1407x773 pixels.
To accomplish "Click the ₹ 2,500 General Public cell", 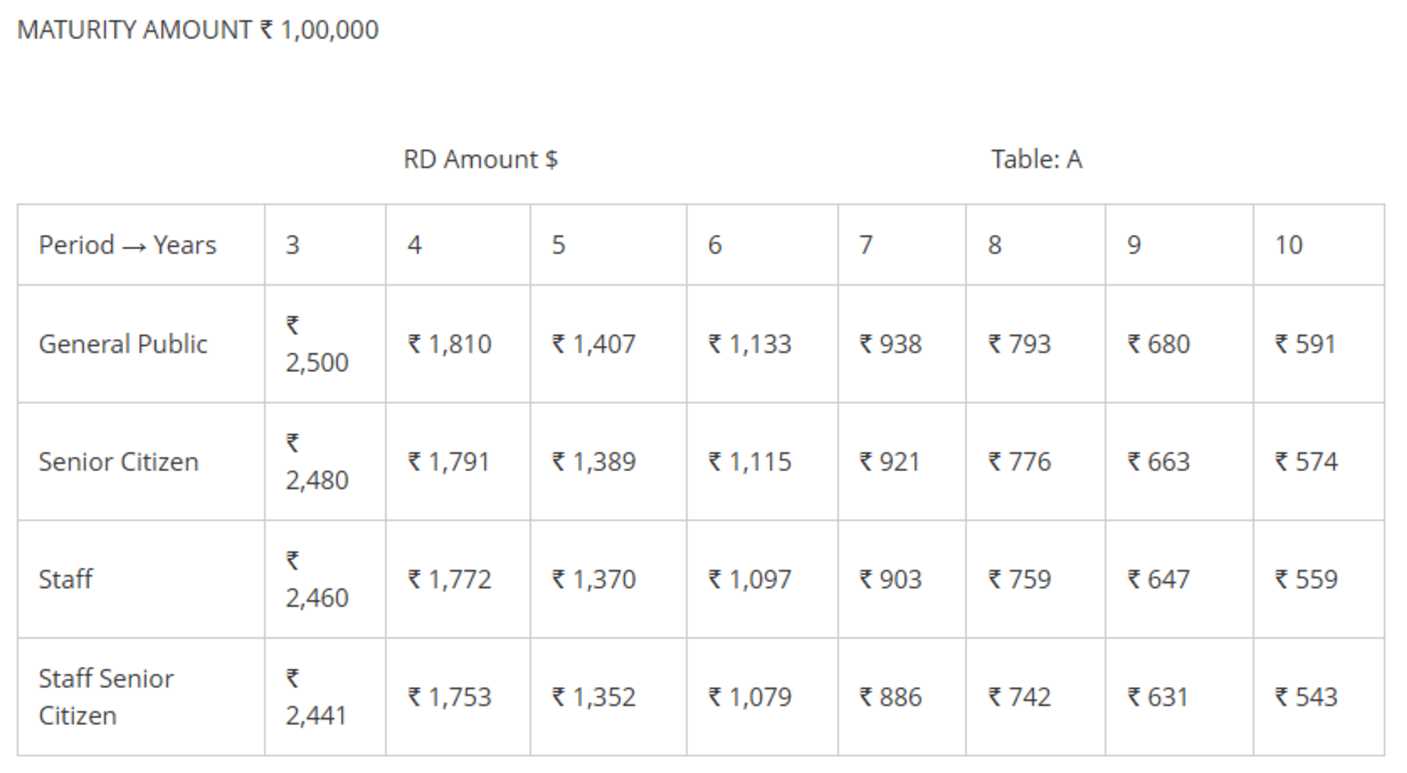I will pyautogui.click(x=316, y=344).
